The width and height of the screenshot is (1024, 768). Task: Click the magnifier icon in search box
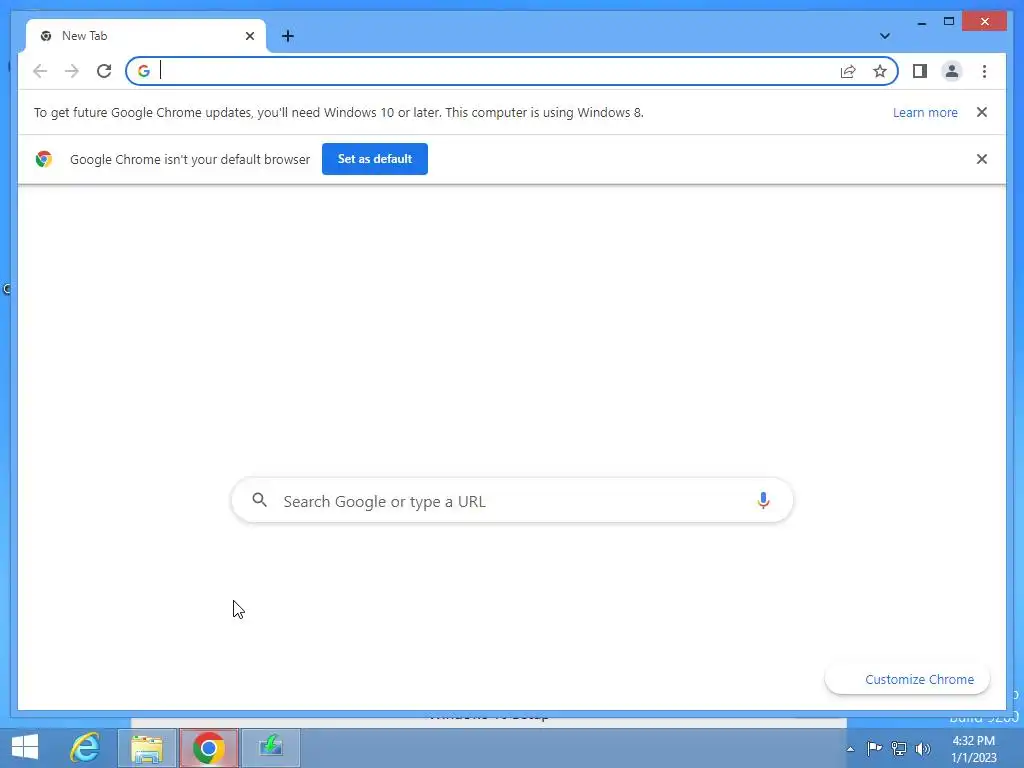259,500
